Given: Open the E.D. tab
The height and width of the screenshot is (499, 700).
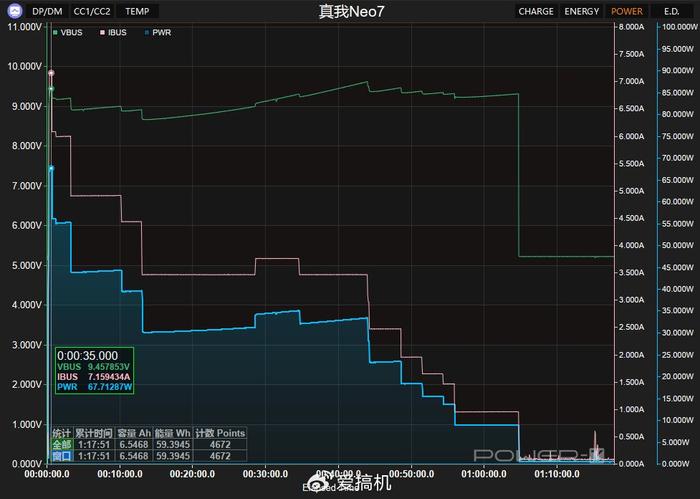Looking at the screenshot, I should [x=671, y=11].
